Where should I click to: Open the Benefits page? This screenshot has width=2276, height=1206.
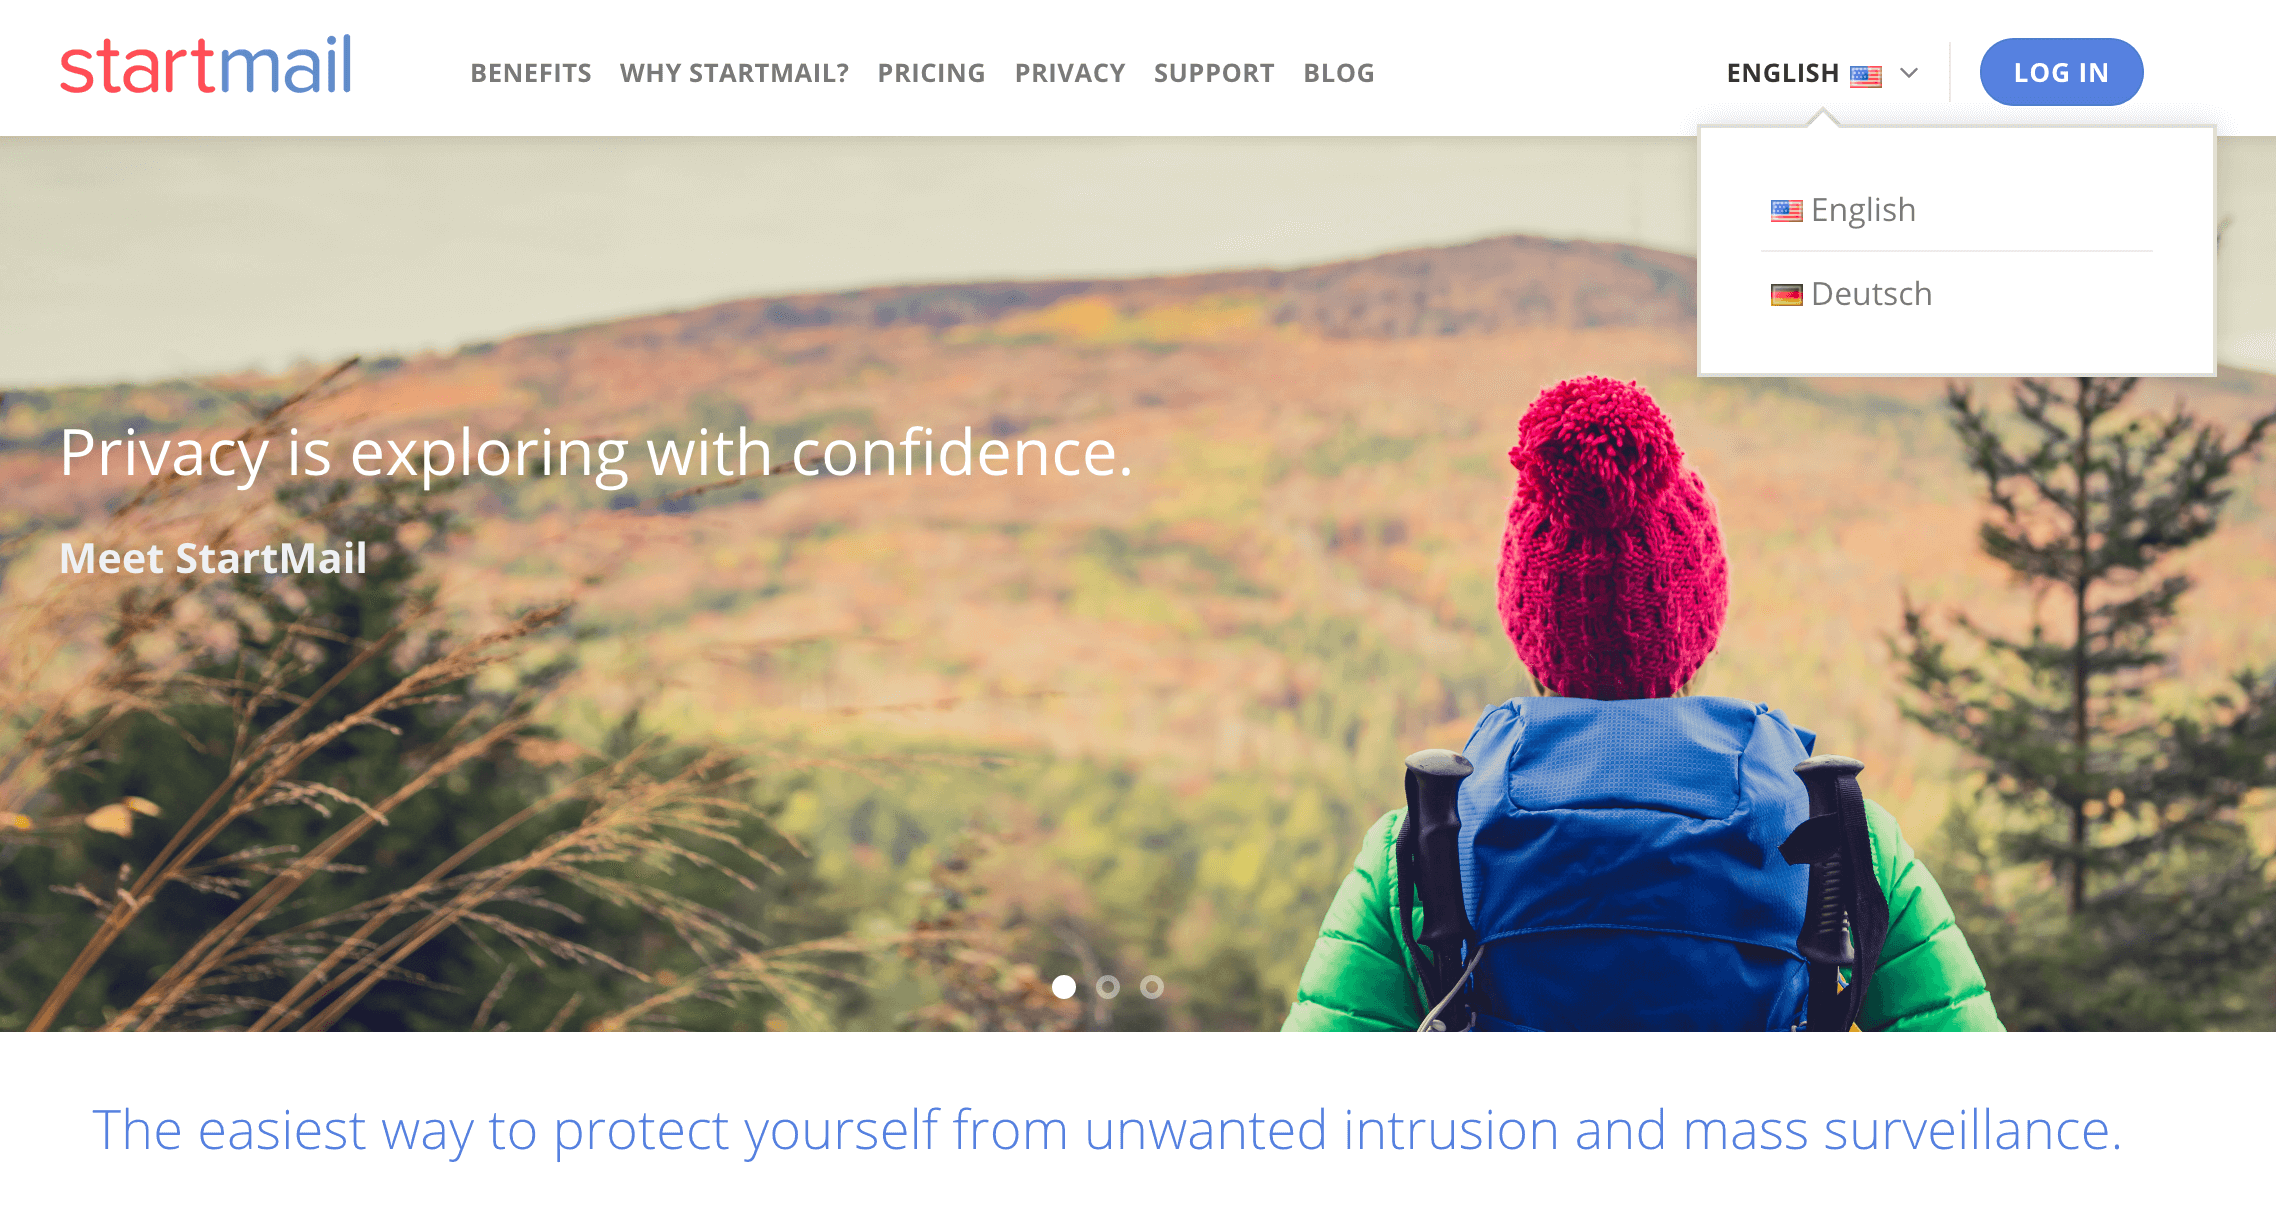pyautogui.click(x=531, y=73)
